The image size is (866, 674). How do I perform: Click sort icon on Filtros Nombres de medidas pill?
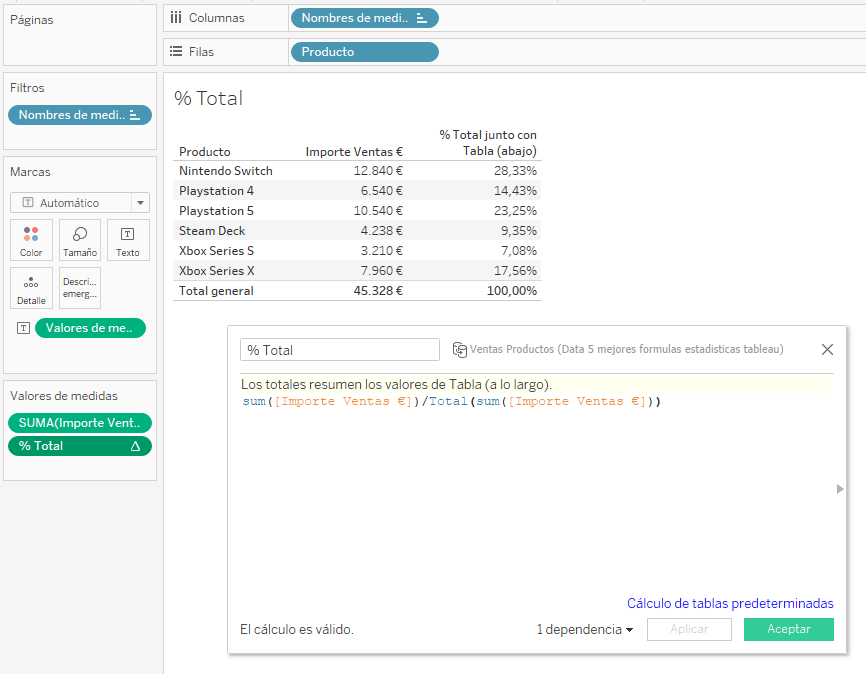[x=135, y=115]
